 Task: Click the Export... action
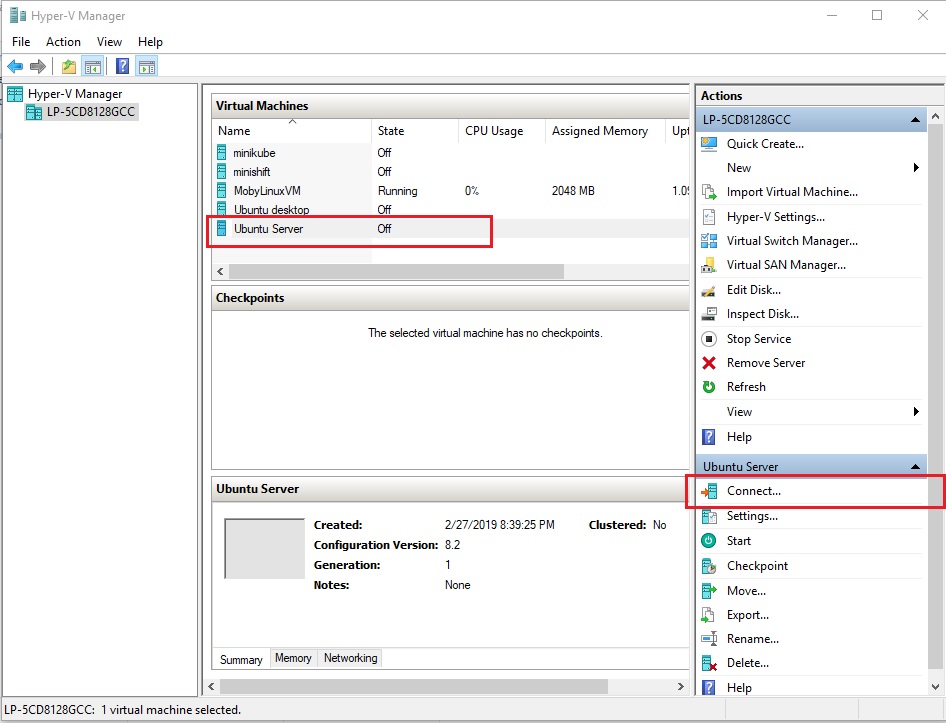[748, 616]
